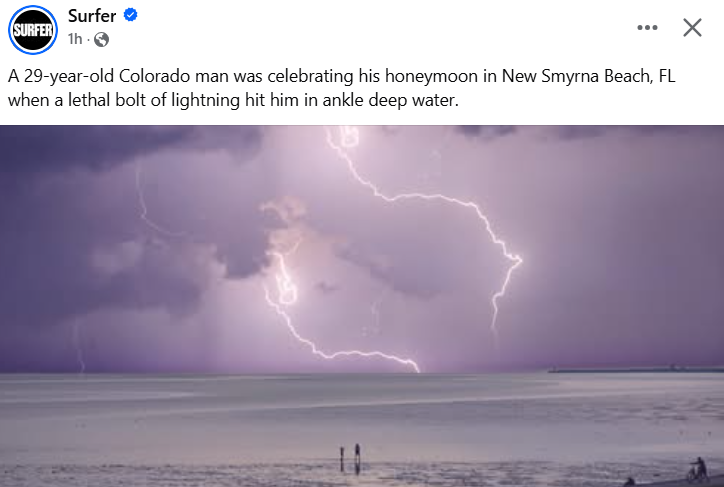Close the post with the X

[692, 28]
